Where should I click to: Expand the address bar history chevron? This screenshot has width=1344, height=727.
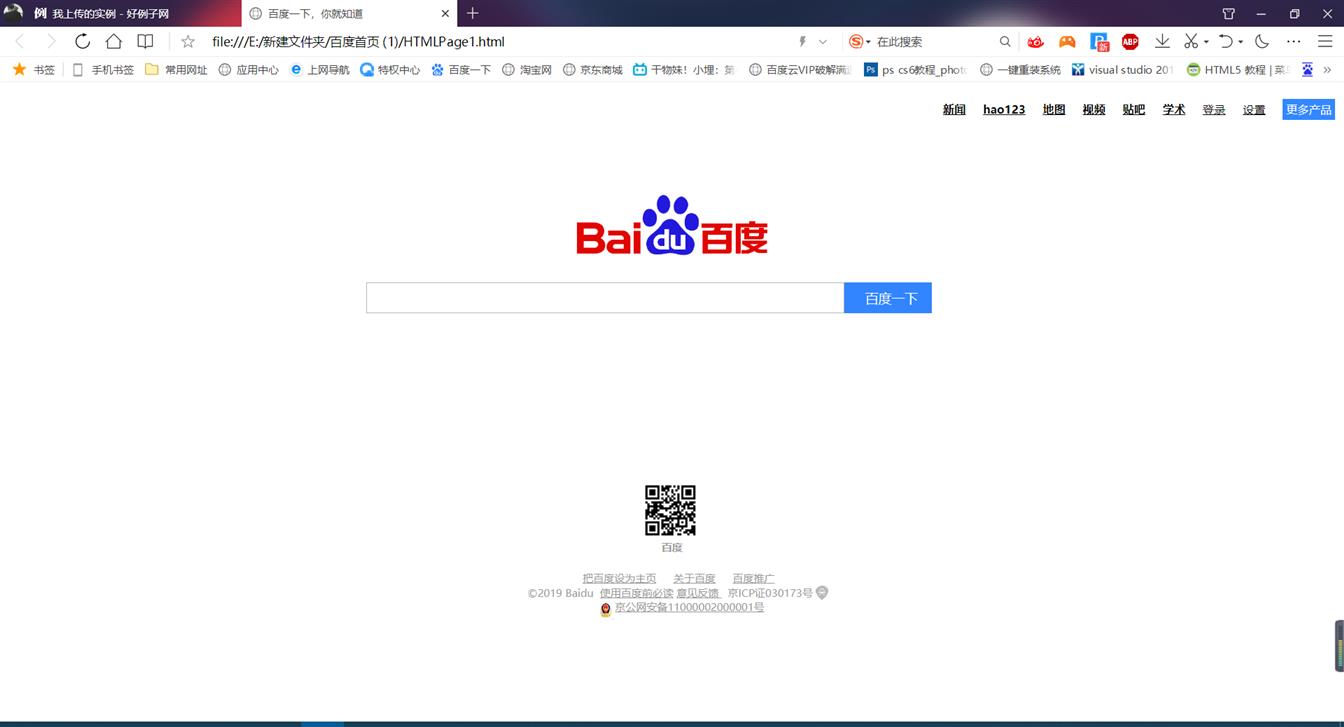click(823, 41)
